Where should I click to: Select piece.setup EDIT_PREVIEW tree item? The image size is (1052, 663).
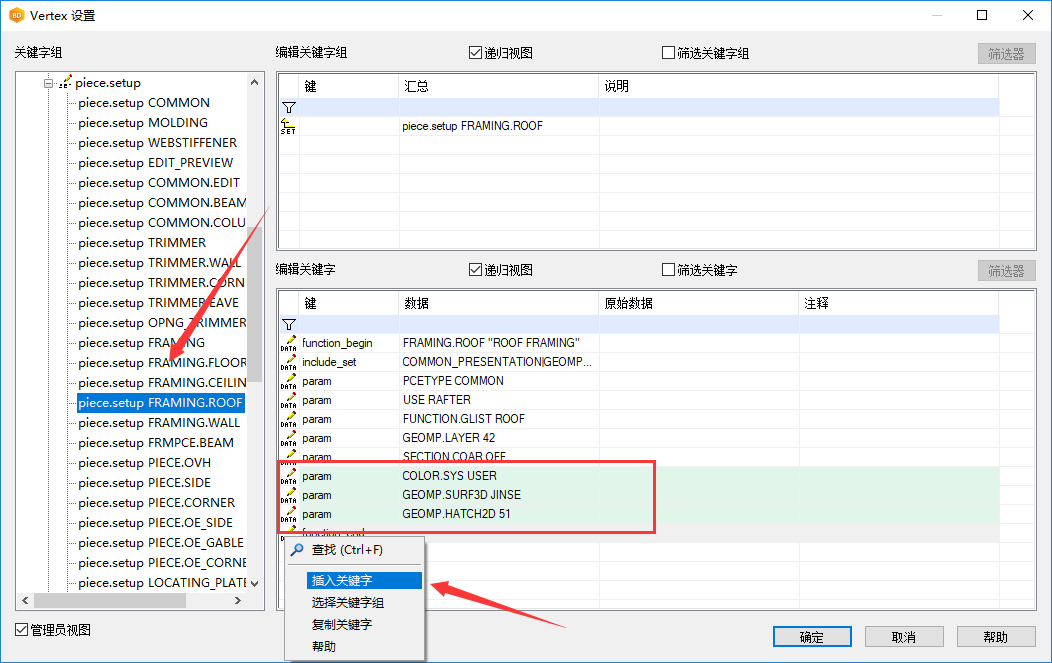[156, 163]
